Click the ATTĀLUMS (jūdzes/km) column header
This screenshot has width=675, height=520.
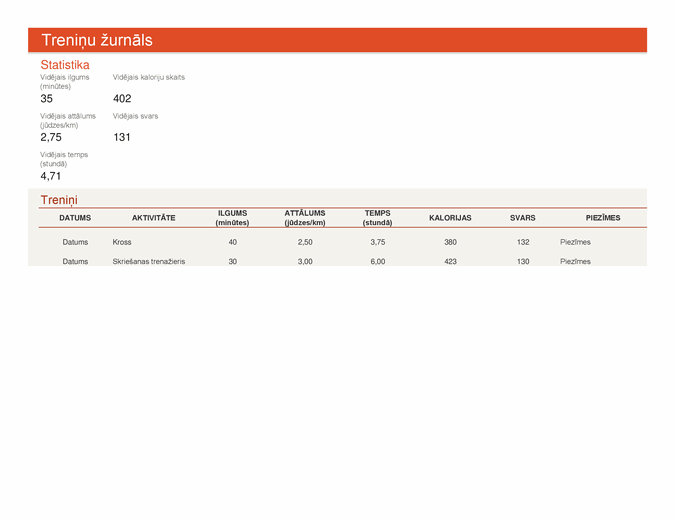(x=305, y=218)
